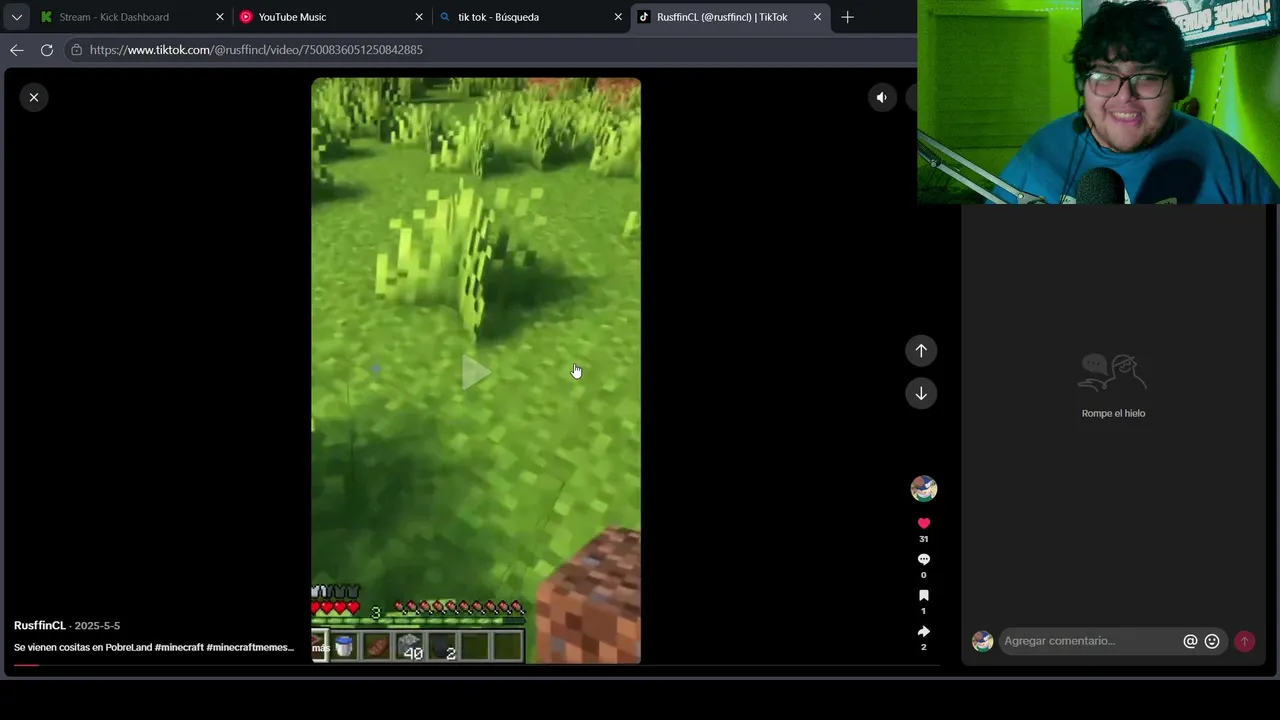The height and width of the screenshot is (720, 1280).
Task: Open comments via the speech bubble icon
Action: (923, 559)
